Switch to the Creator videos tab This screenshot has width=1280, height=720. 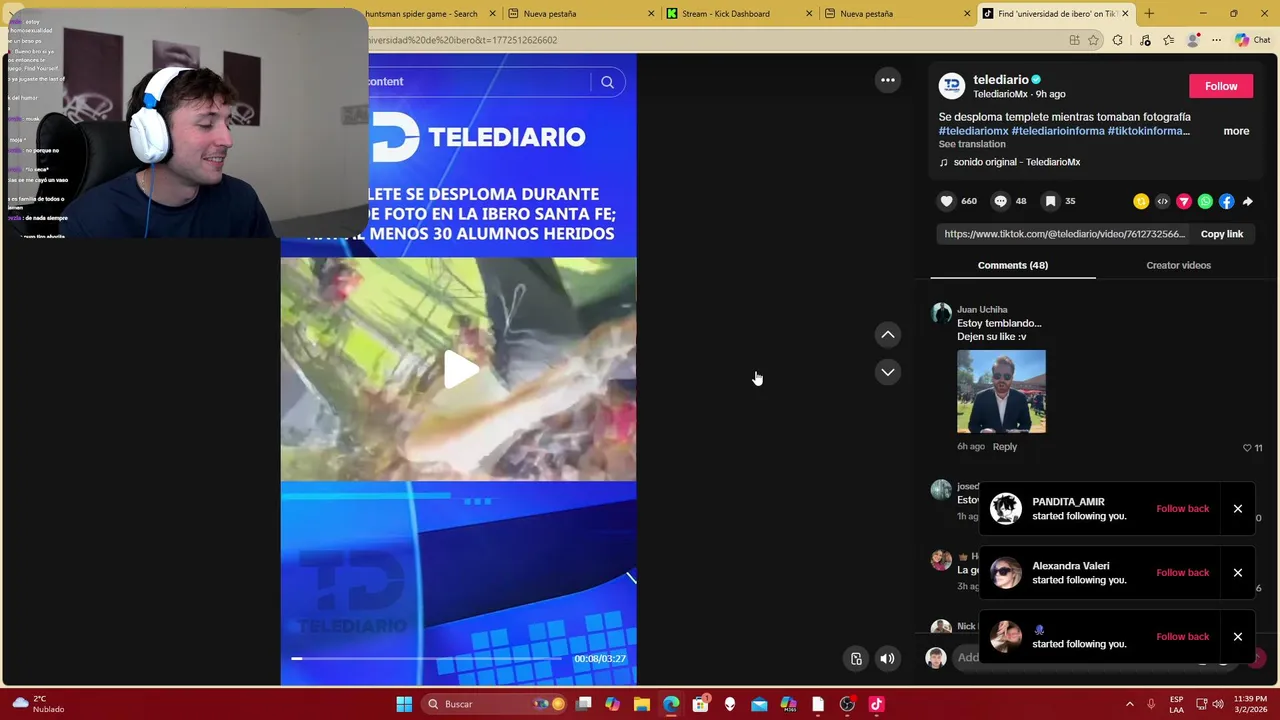click(x=1178, y=265)
